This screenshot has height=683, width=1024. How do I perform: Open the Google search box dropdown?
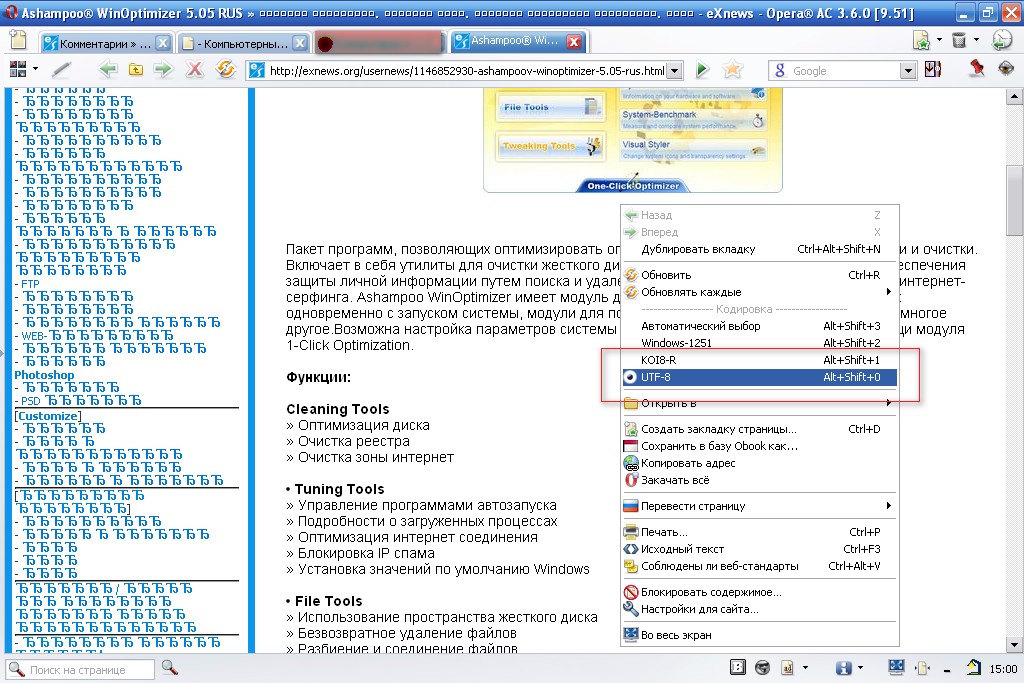pos(908,71)
